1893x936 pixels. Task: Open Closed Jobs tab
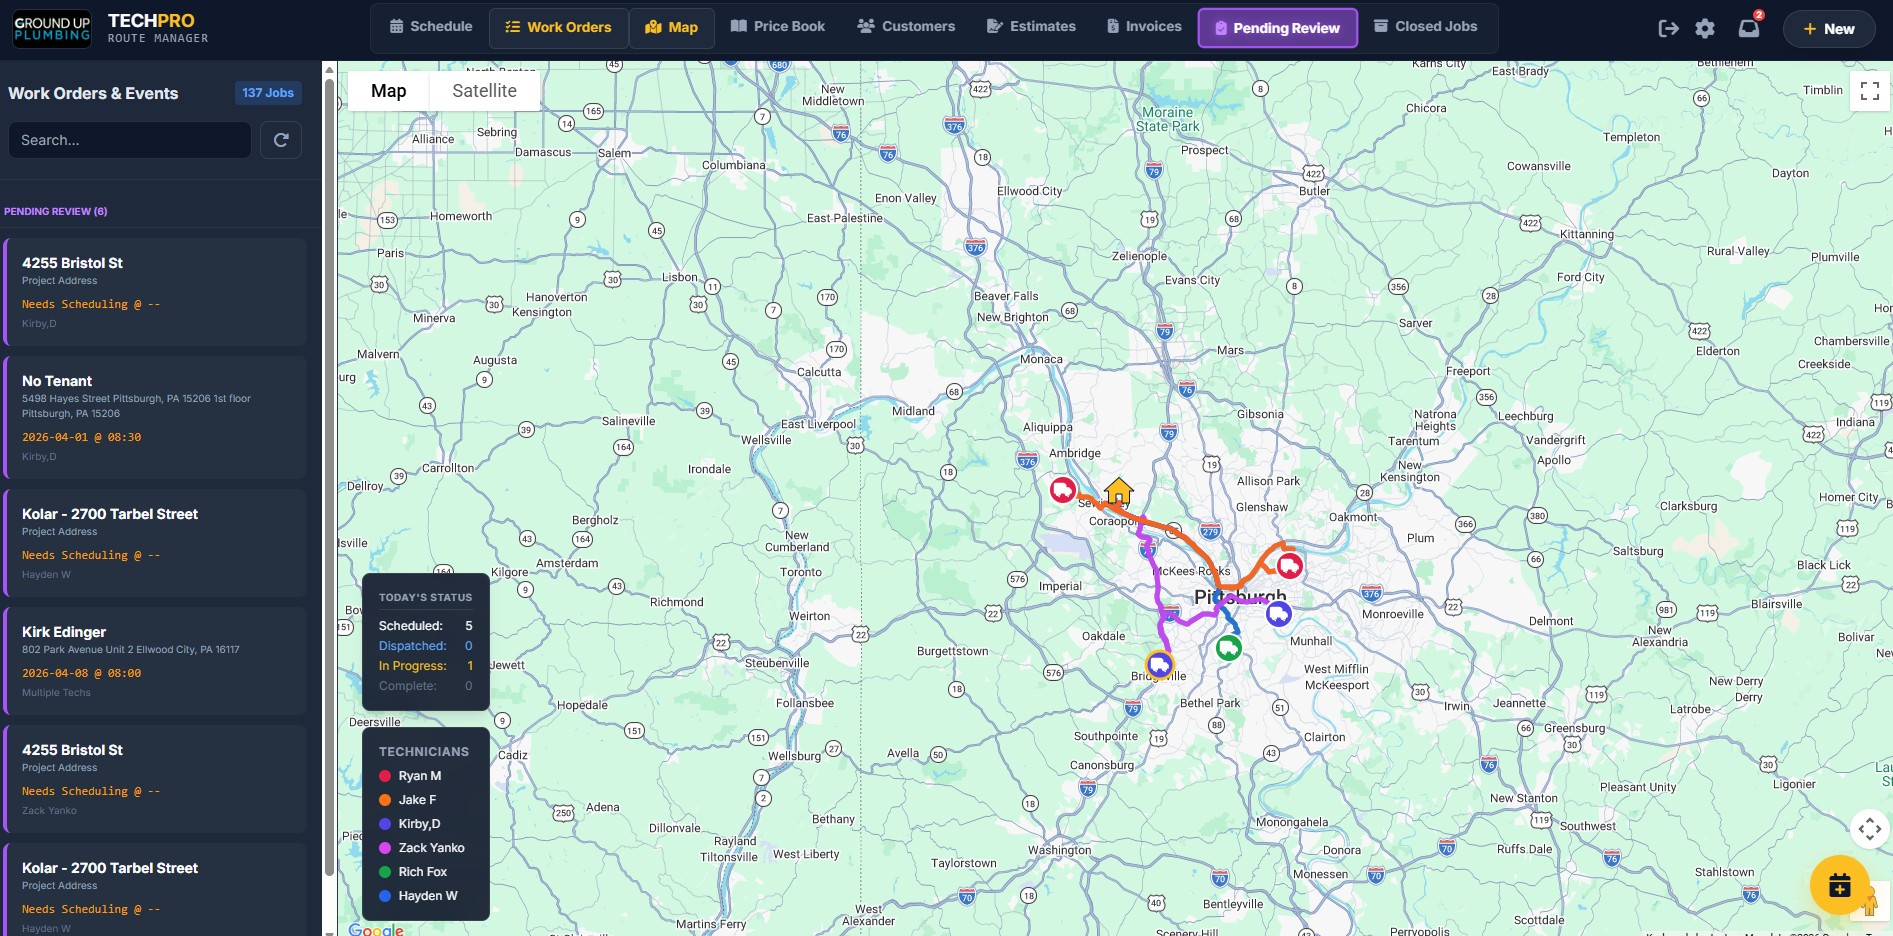(1425, 27)
